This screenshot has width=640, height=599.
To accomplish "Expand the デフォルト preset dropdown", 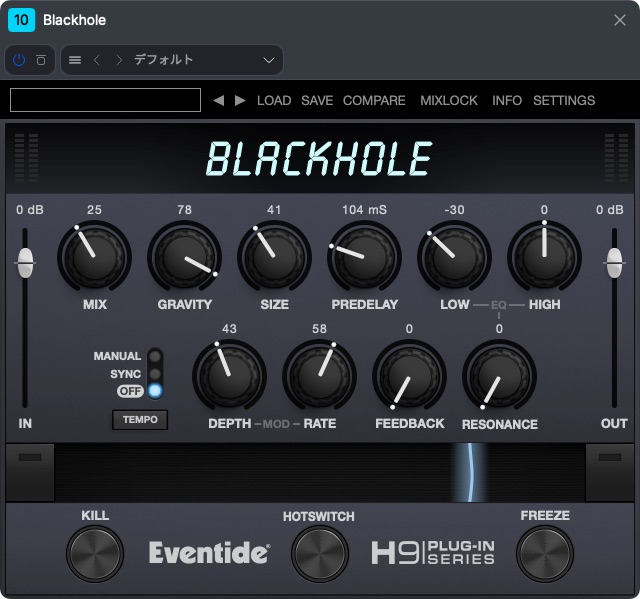I will (269, 60).
